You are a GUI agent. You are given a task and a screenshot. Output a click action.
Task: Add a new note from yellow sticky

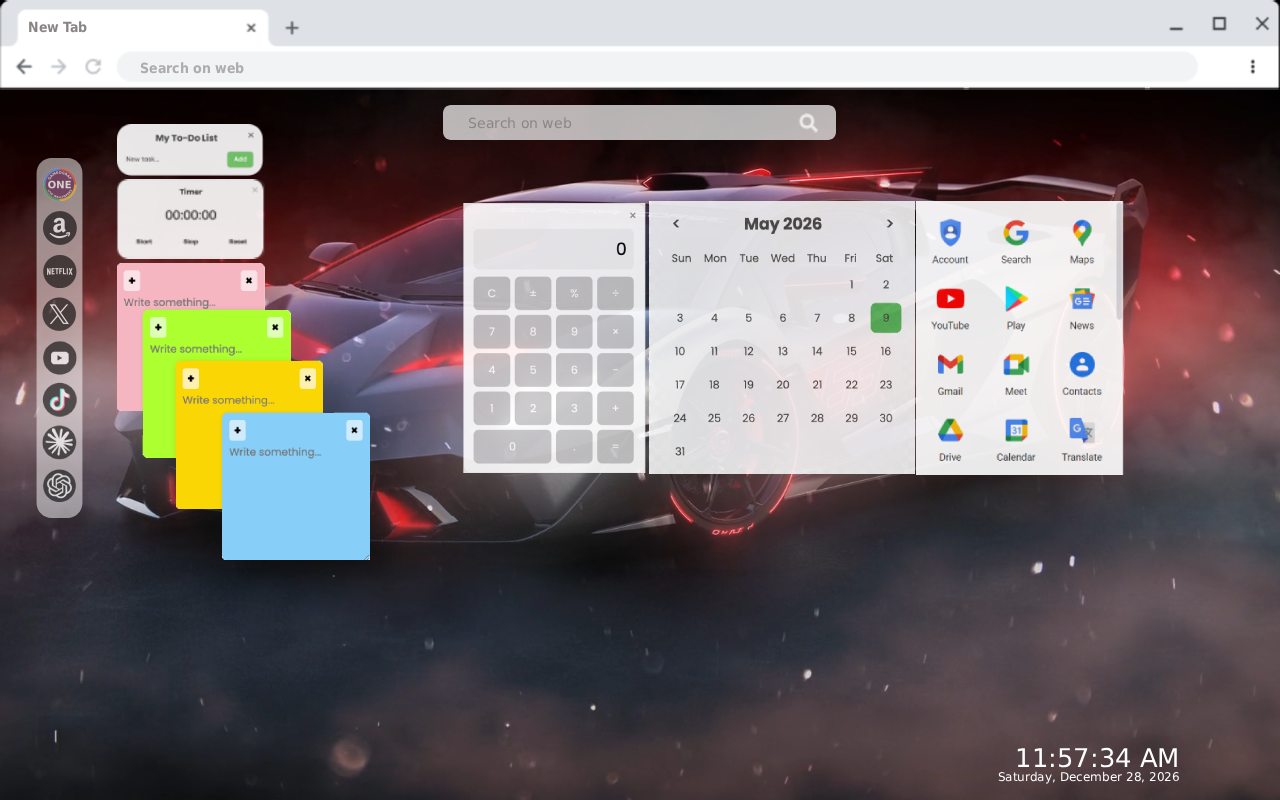click(x=191, y=378)
